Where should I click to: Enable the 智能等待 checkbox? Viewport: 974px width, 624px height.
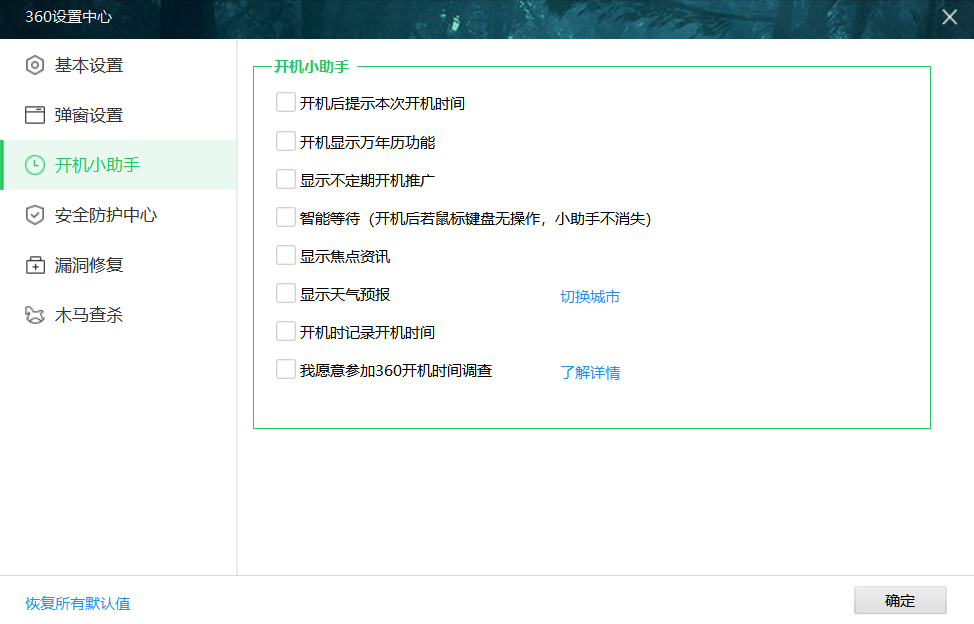(x=286, y=217)
